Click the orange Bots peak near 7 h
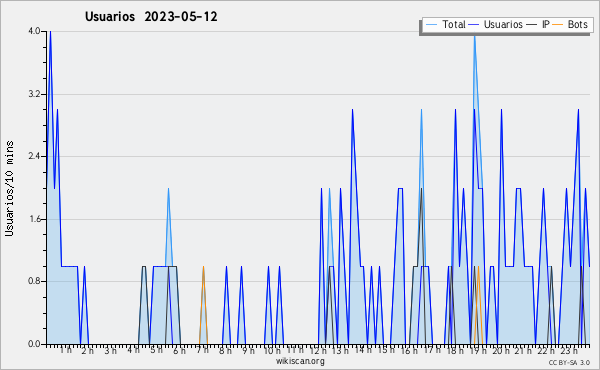This screenshot has width=600, height=370. coord(203,267)
